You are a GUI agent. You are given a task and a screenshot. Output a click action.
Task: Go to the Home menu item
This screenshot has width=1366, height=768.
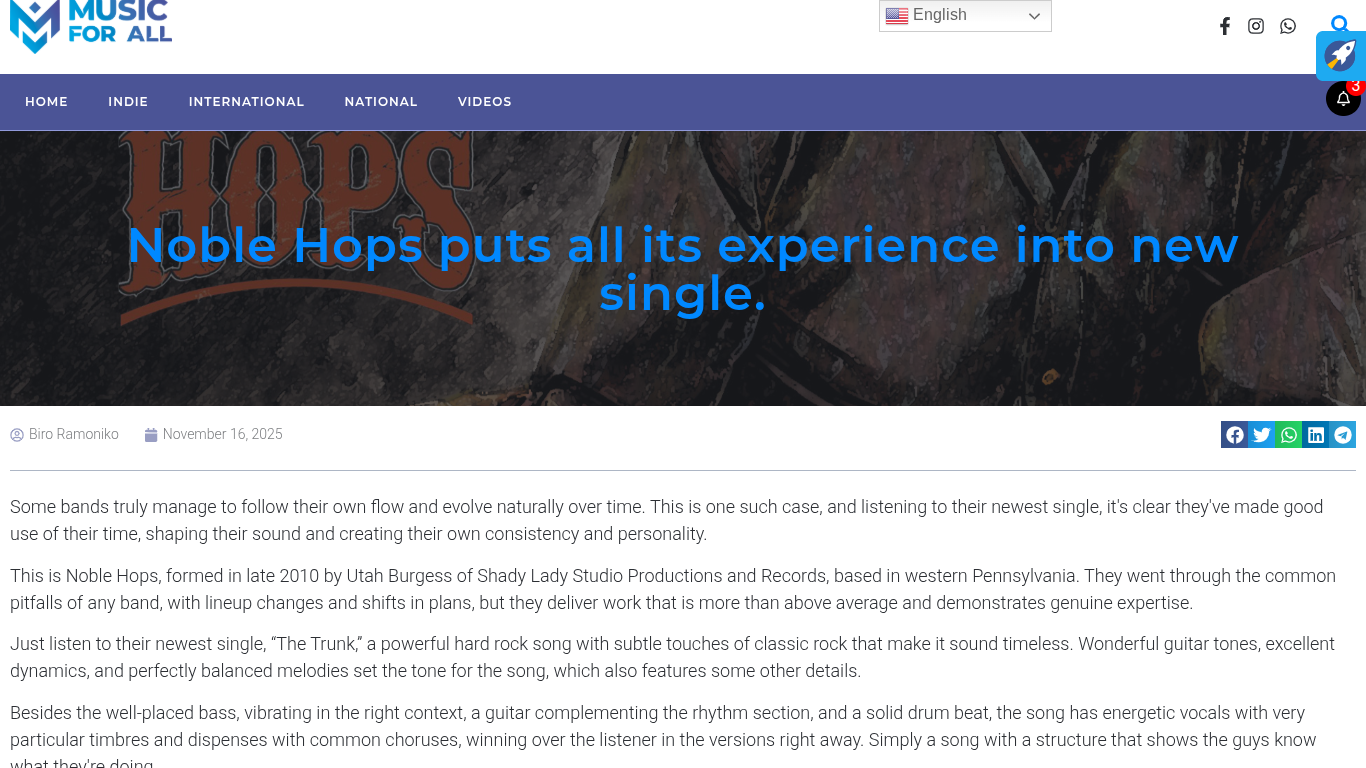pyautogui.click(x=46, y=102)
